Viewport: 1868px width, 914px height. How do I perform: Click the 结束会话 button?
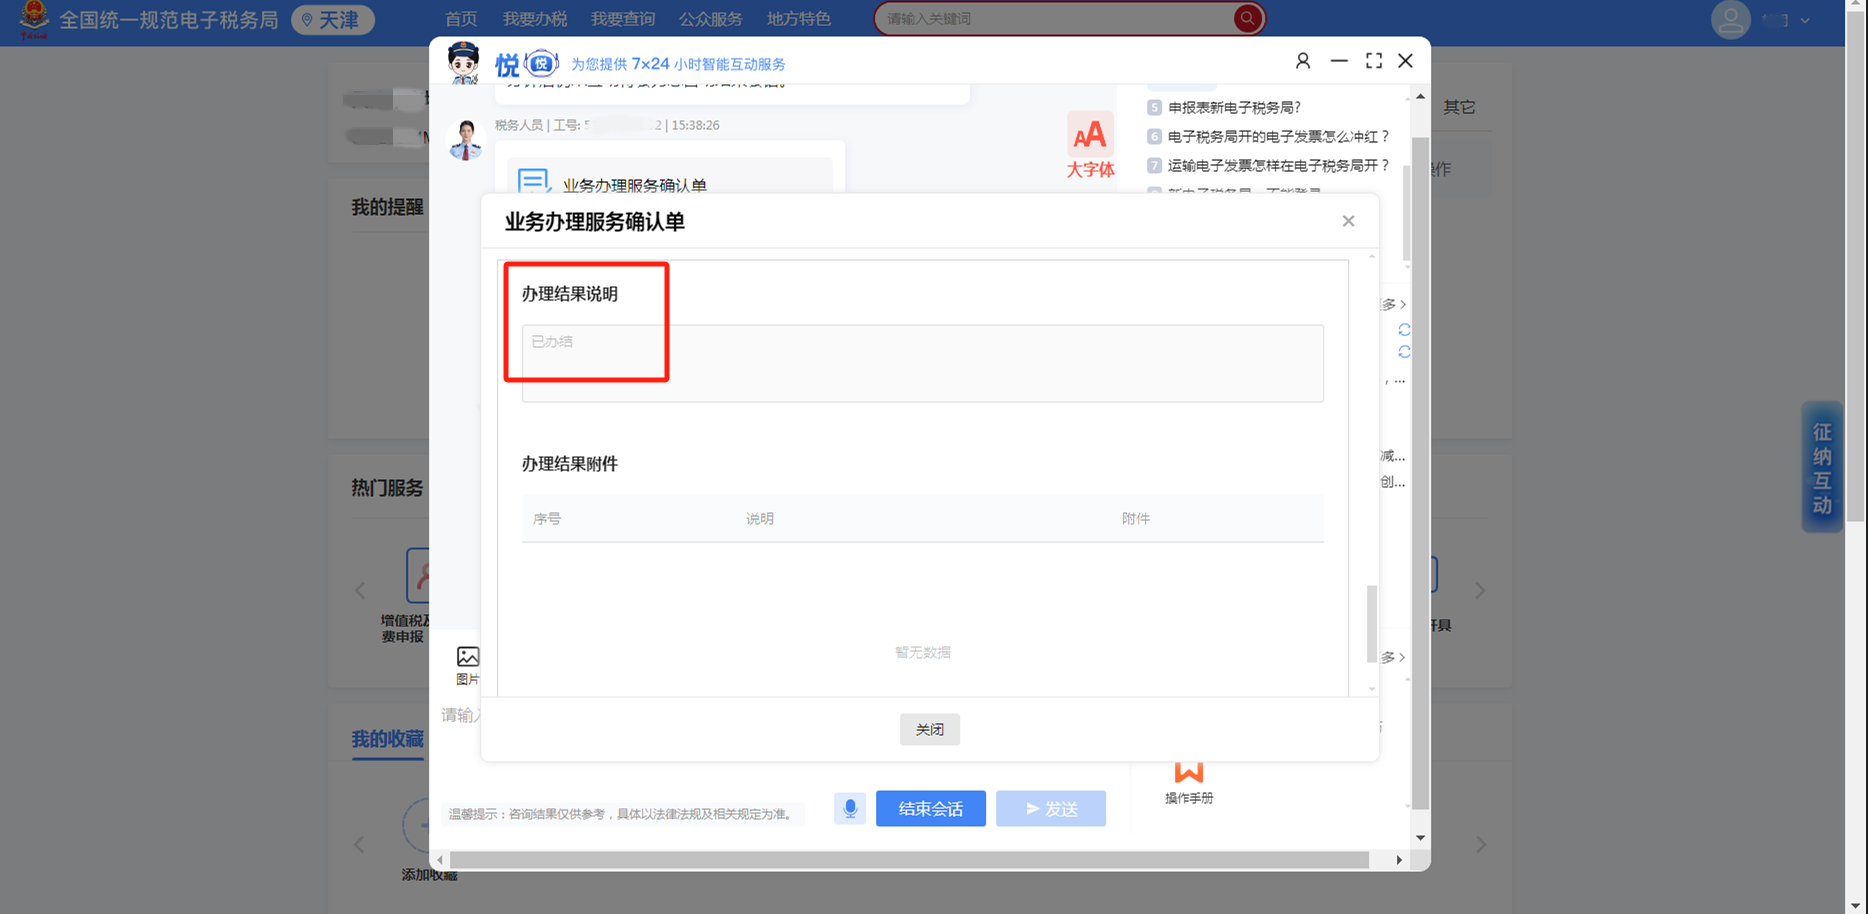(x=930, y=808)
